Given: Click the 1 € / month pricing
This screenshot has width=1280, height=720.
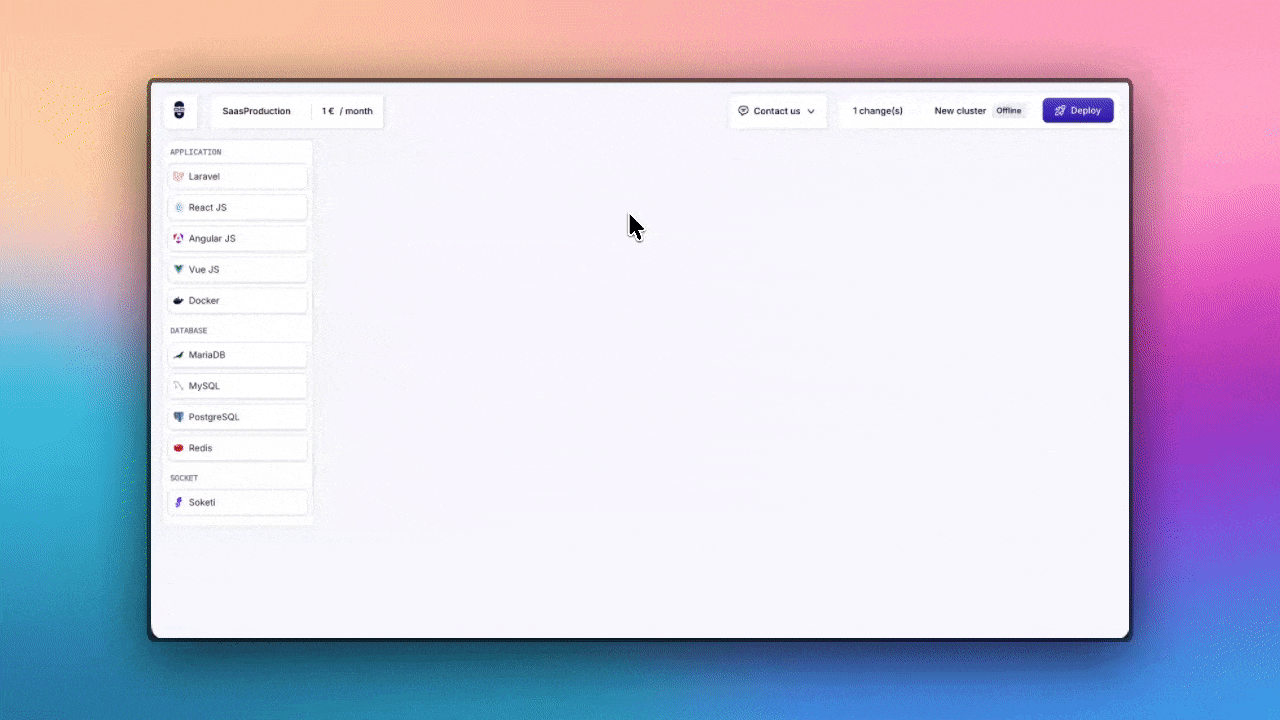Looking at the screenshot, I should [x=347, y=111].
